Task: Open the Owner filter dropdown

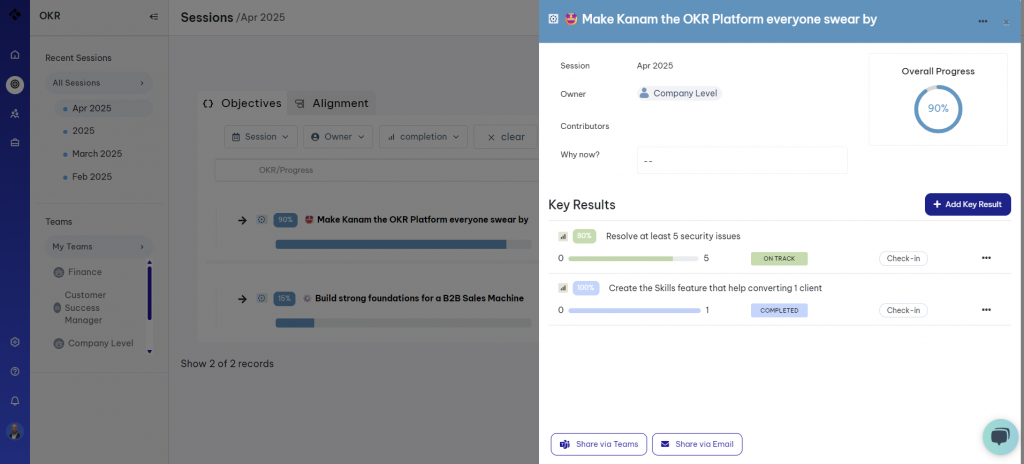Action: (x=338, y=137)
